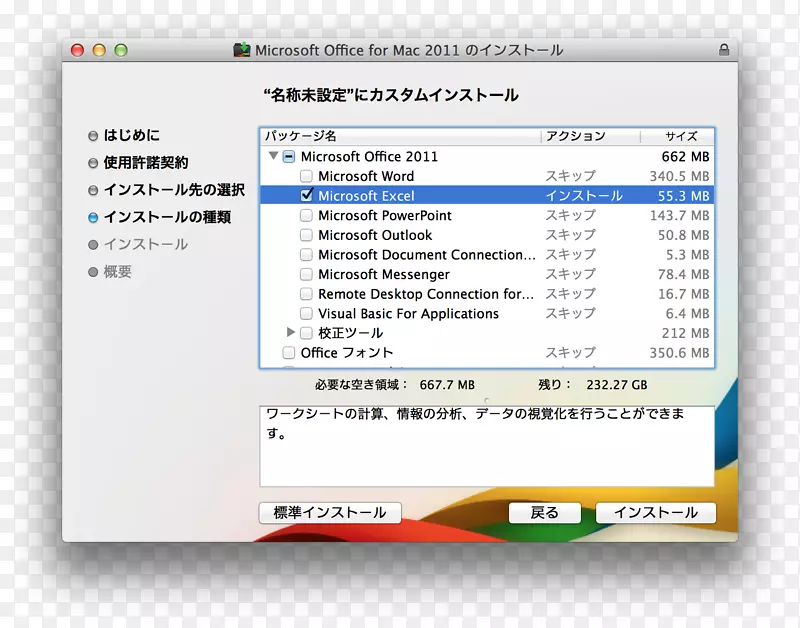Uncheck the Microsoft Excel package
The height and width of the screenshot is (628, 800).
click(306, 195)
